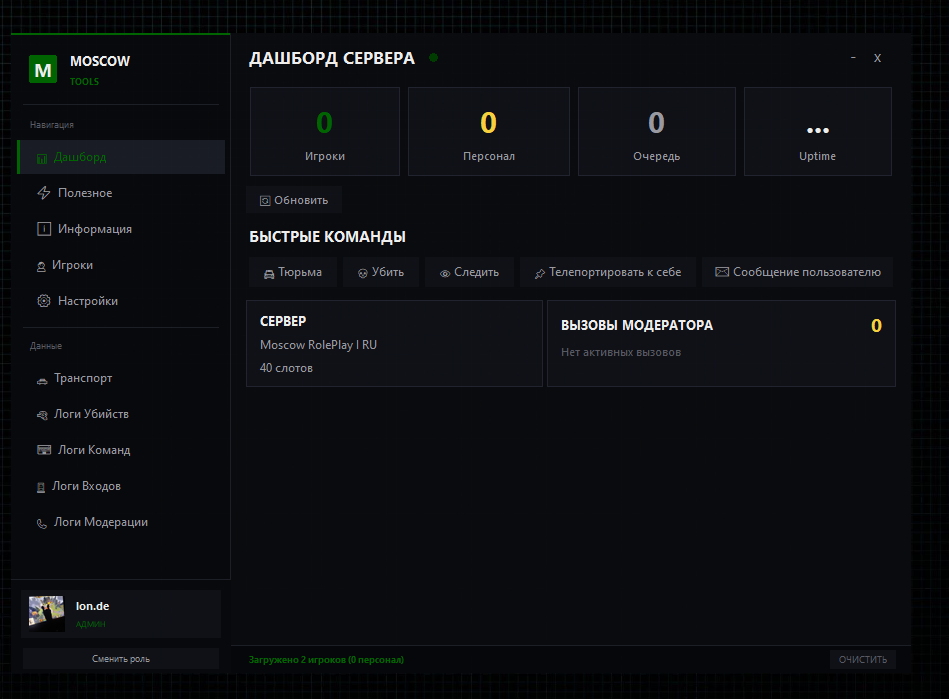
Task: Clear the log with ОЧИСТИТЬ button
Action: point(863,660)
